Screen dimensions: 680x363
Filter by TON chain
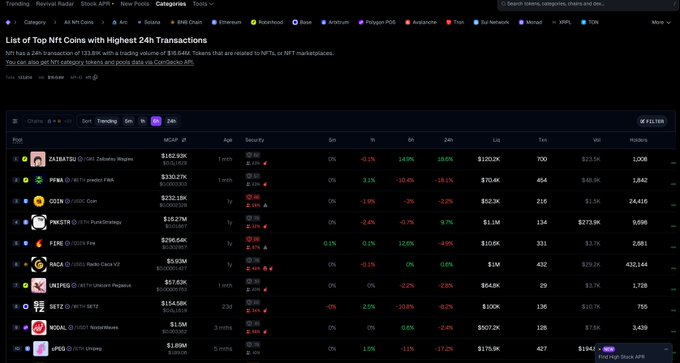pyautogui.click(x=590, y=22)
